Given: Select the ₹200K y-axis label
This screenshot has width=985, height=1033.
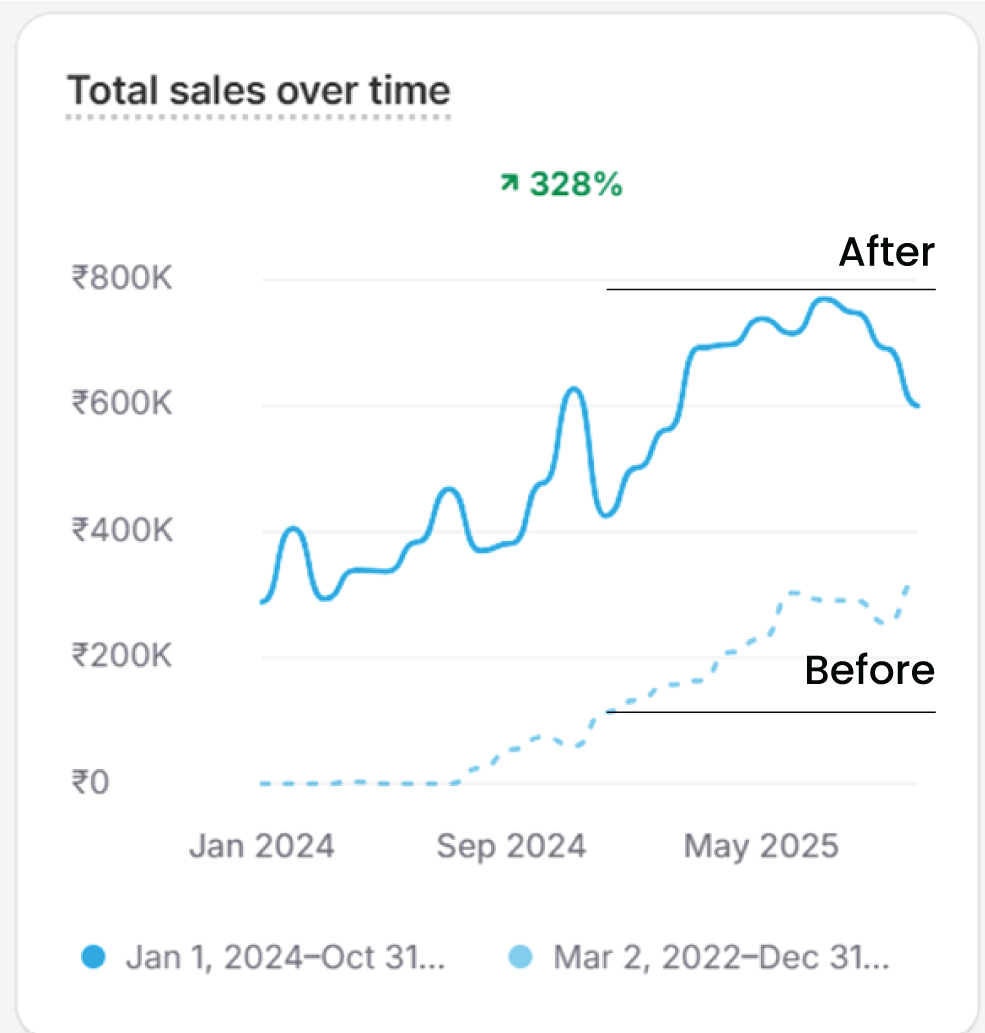Looking at the screenshot, I should 121,656.
